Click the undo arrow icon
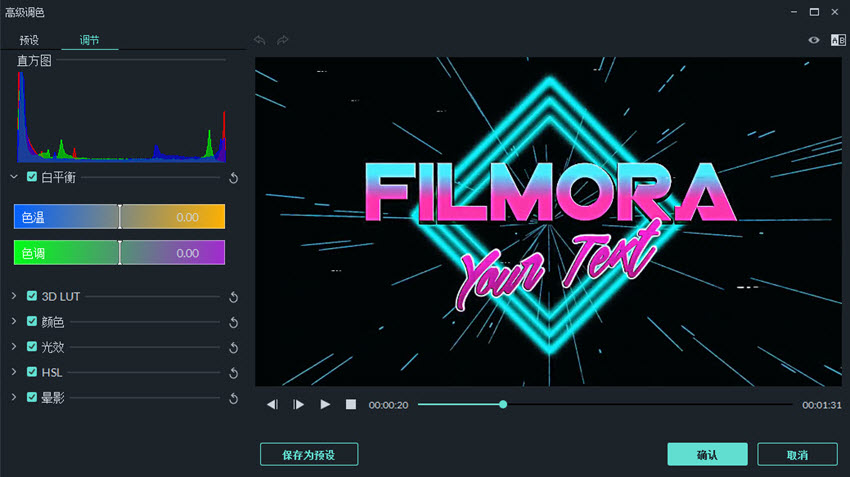This screenshot has width=850, height=477. (x=260, y=40)
